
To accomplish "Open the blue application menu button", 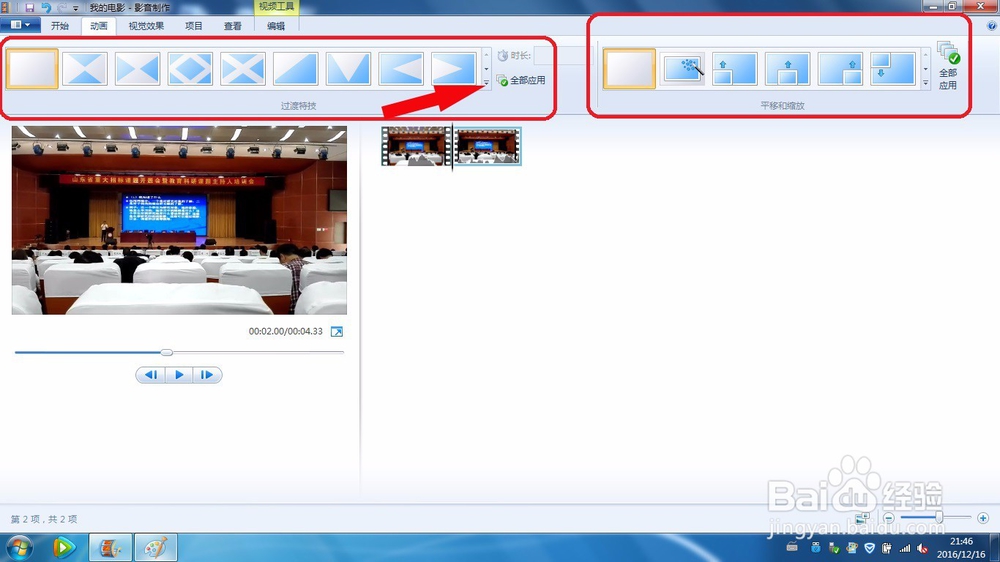I will (20, 25).
